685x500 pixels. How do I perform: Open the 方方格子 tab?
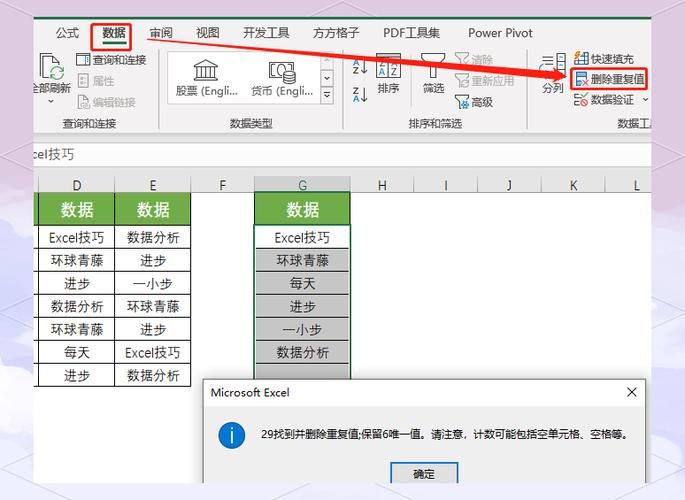(x=336, y=33)
